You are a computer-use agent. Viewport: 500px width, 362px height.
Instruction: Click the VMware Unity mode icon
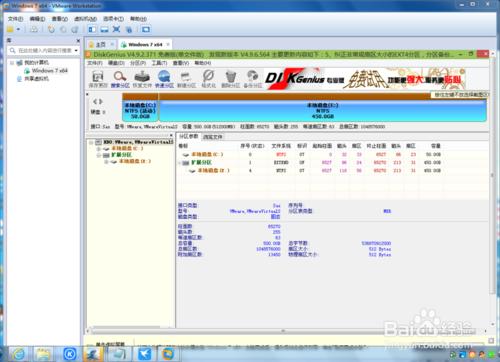129,29
